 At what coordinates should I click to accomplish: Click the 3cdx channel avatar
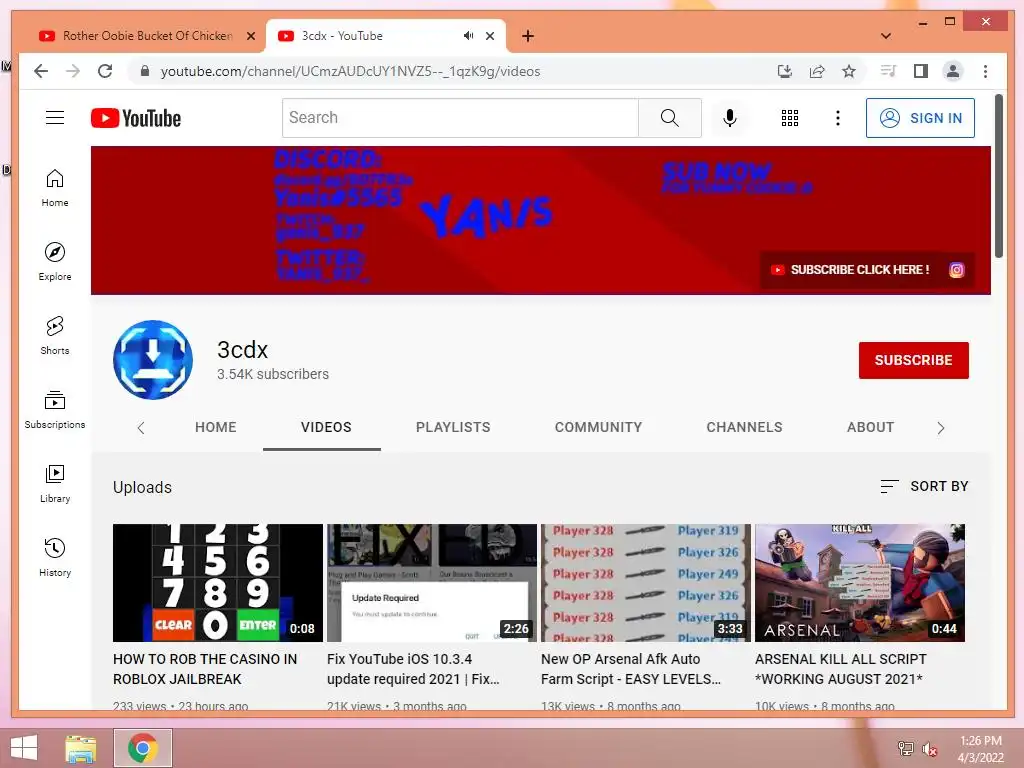[x=153, y=360]
